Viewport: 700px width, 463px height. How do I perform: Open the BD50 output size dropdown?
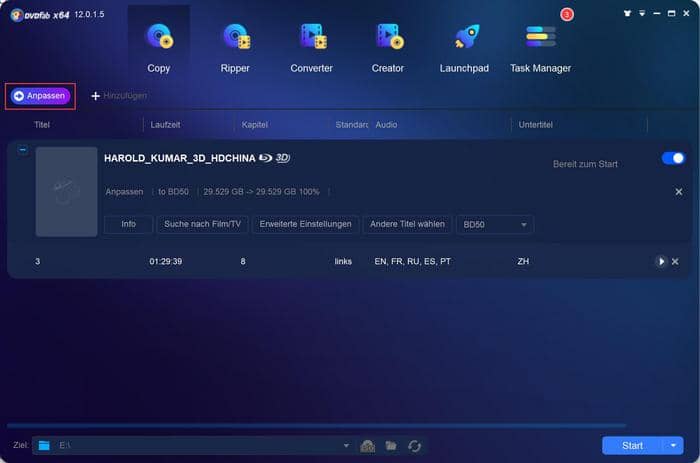[495, 225]
